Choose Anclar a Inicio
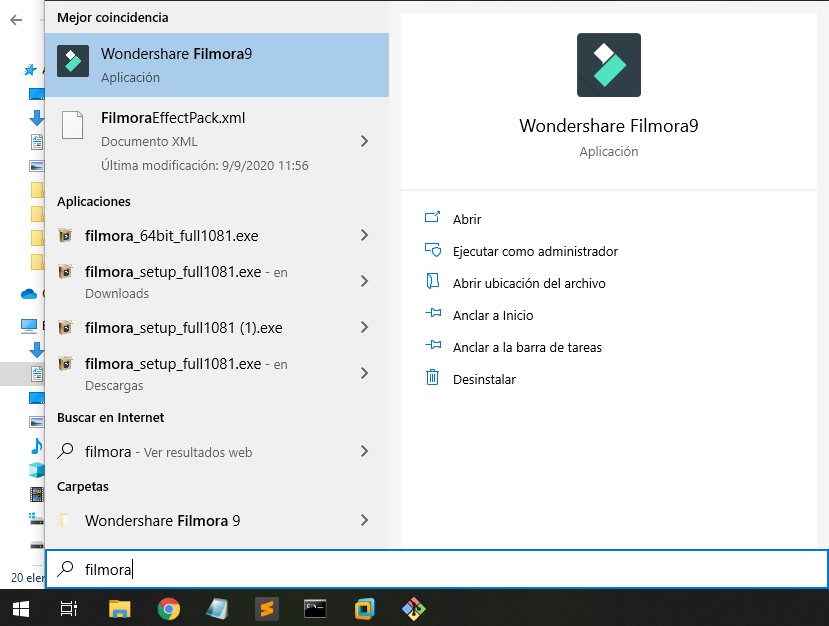The image size is (829, 626). 493,316
